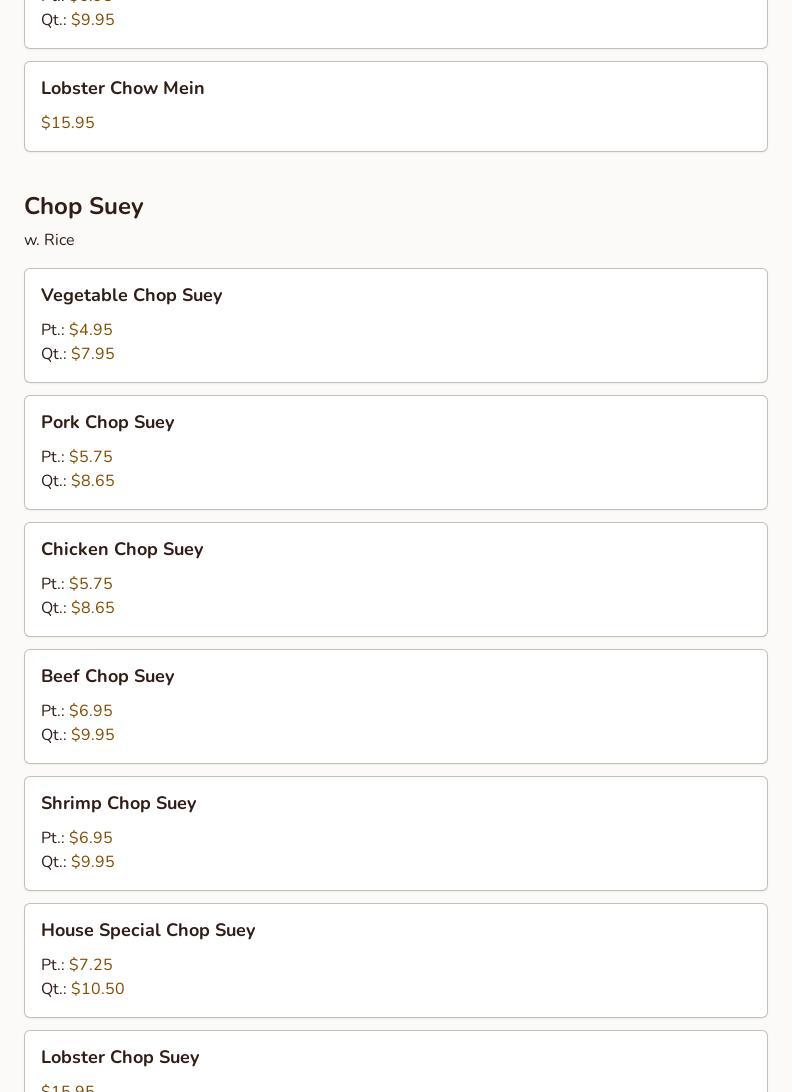Click Pork Chop Suey pint price $5.75

(x=91, y=457)
